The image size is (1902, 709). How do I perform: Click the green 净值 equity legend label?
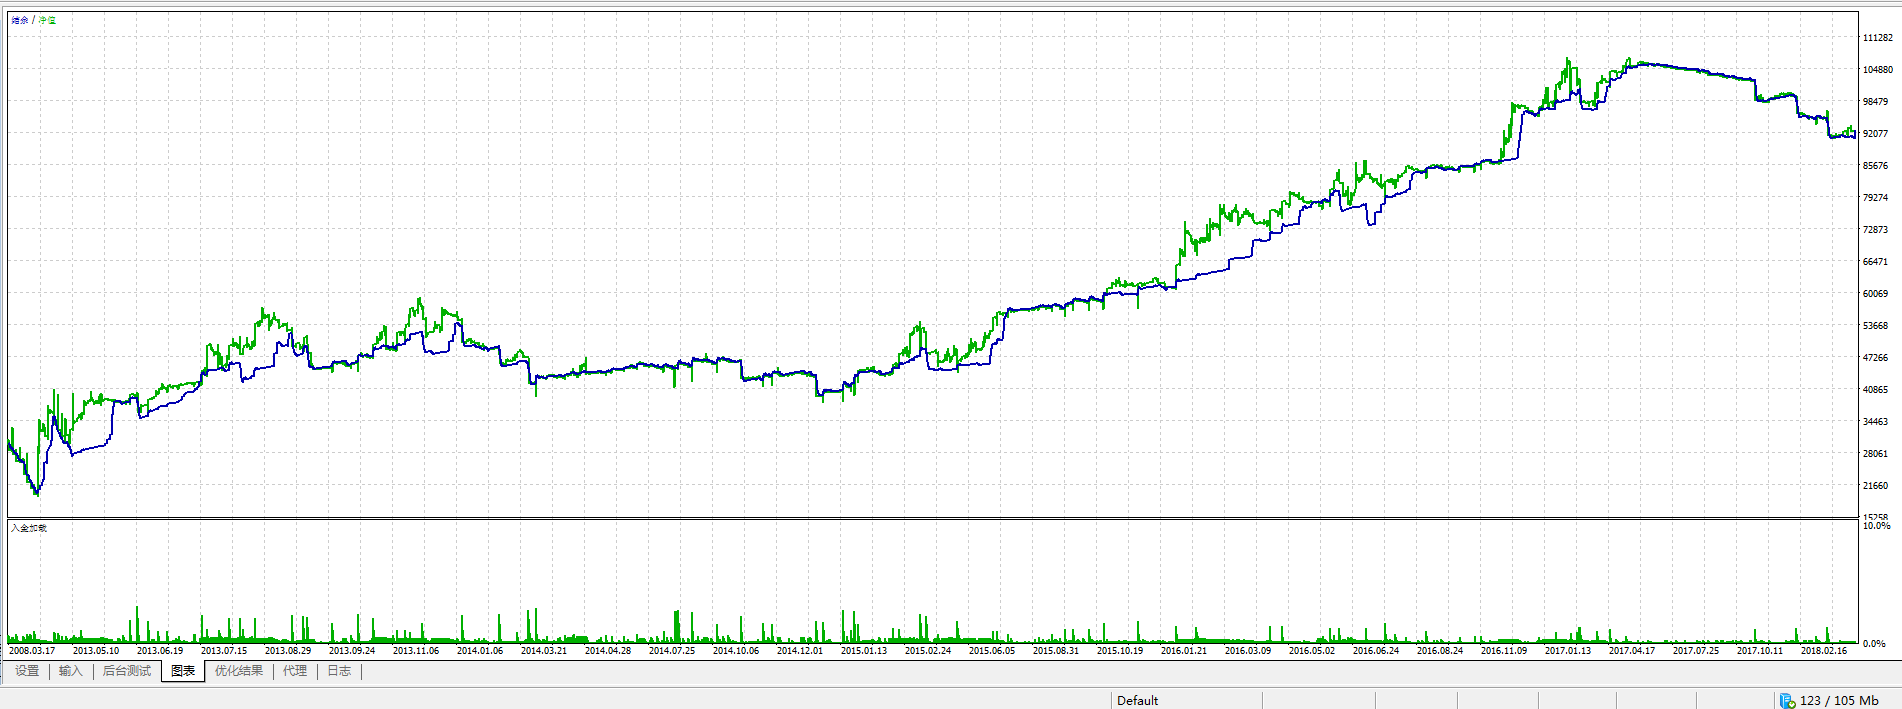coord(47,20)
